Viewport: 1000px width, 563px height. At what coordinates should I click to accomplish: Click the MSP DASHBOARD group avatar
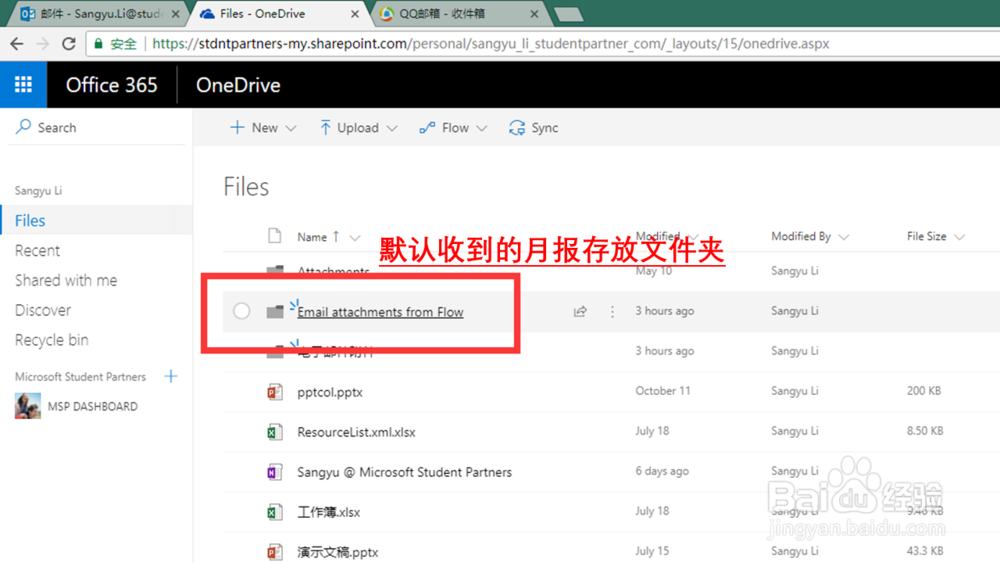[28, 406]
